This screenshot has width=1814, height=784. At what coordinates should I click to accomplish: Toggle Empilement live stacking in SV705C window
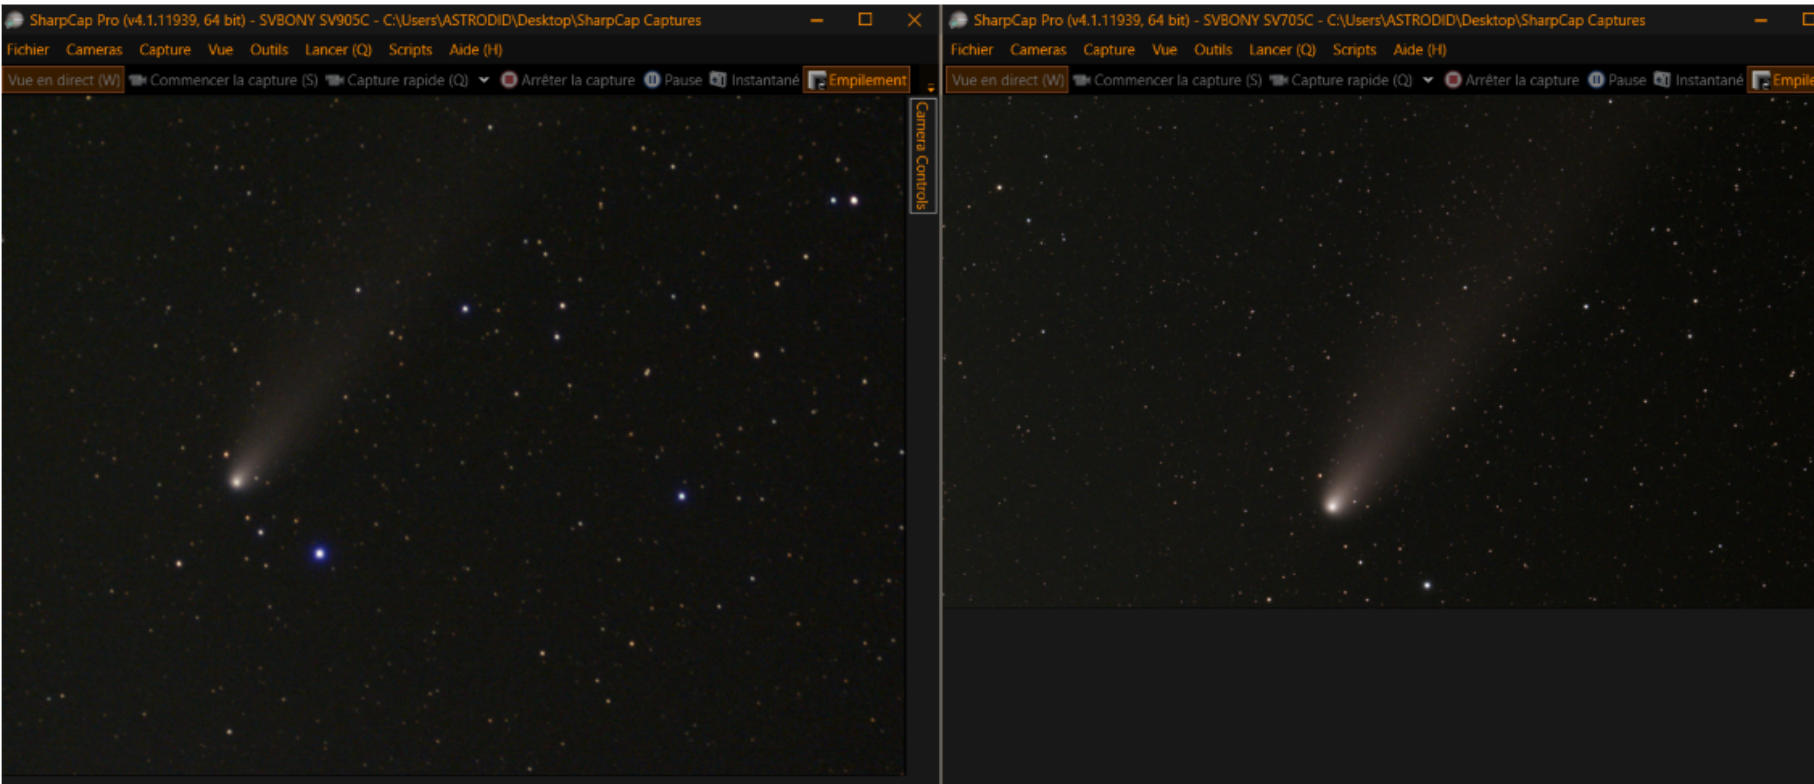1781,80
